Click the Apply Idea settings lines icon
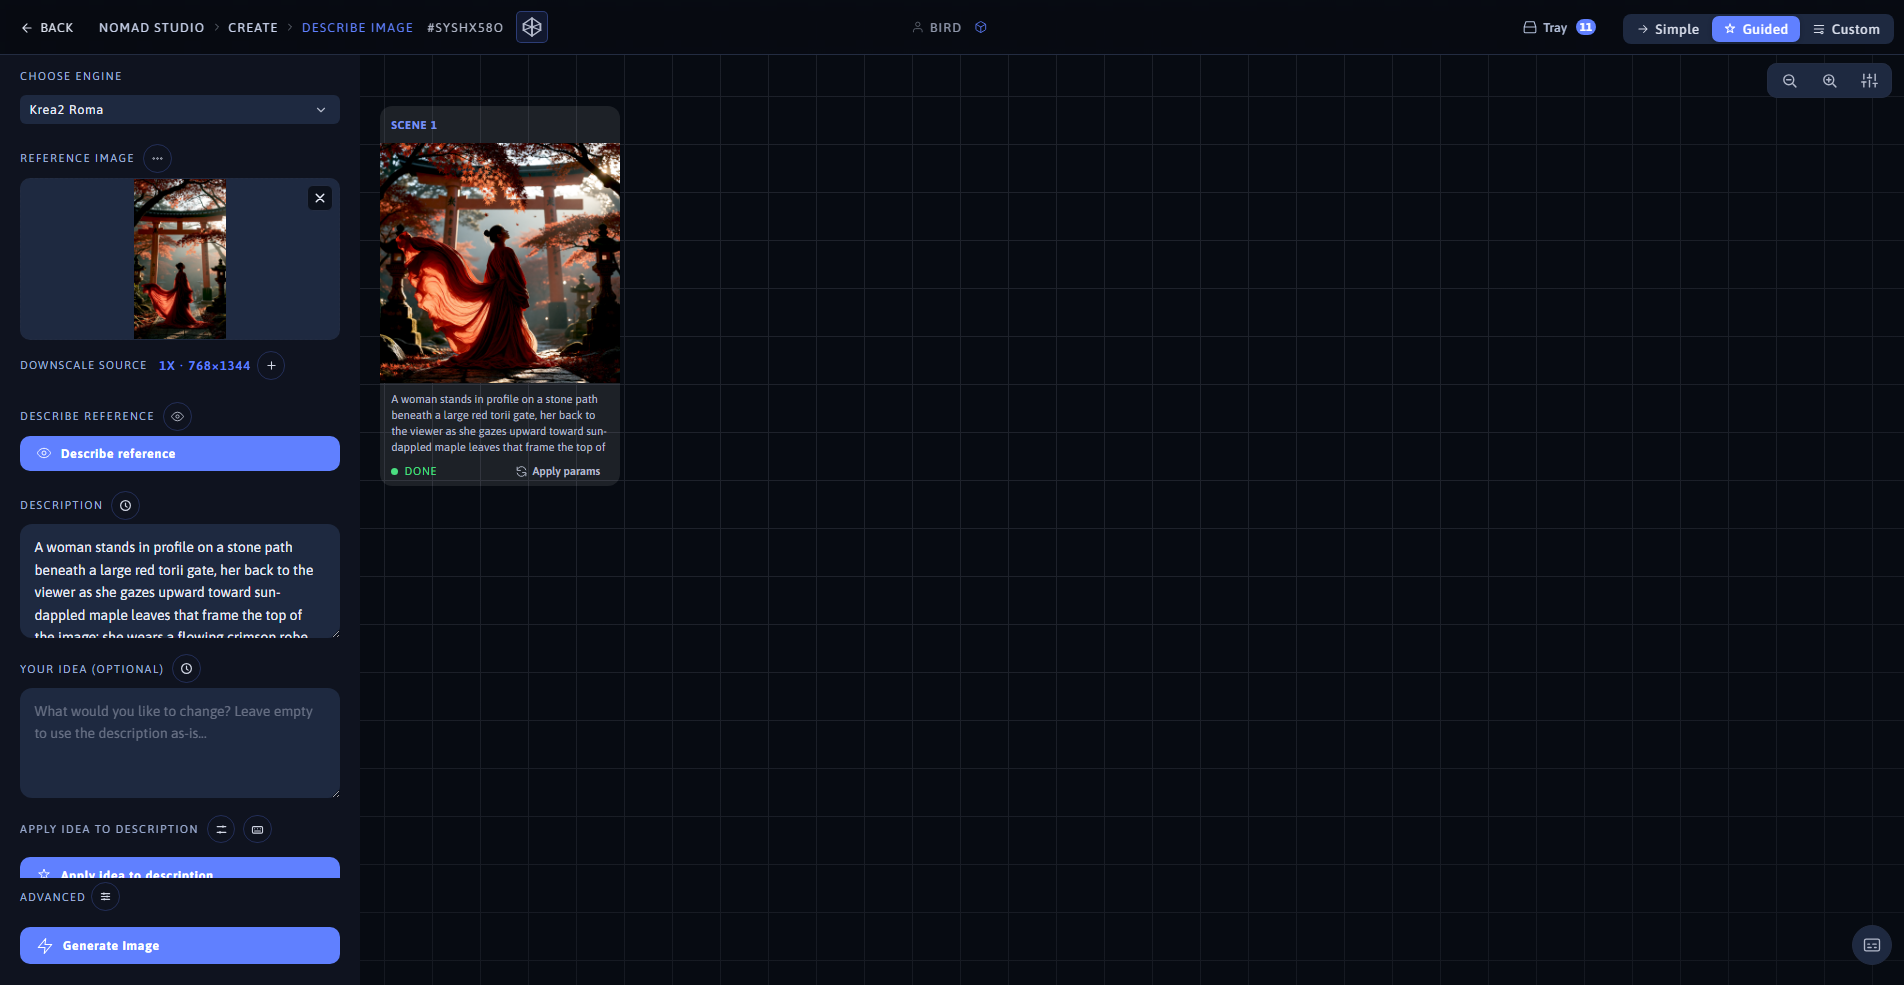The width and height of the screenshot is (1904, 985). (x=221, y=829)
